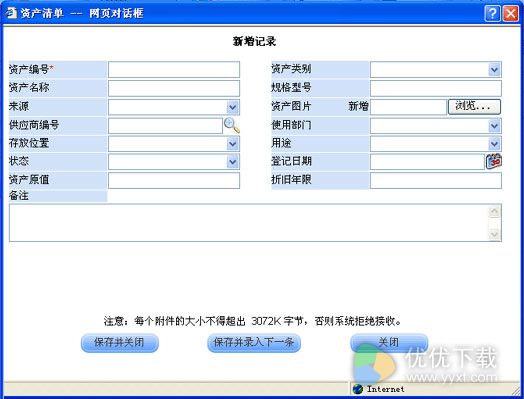Click the 资产图片 file path field

pos(408,107)
